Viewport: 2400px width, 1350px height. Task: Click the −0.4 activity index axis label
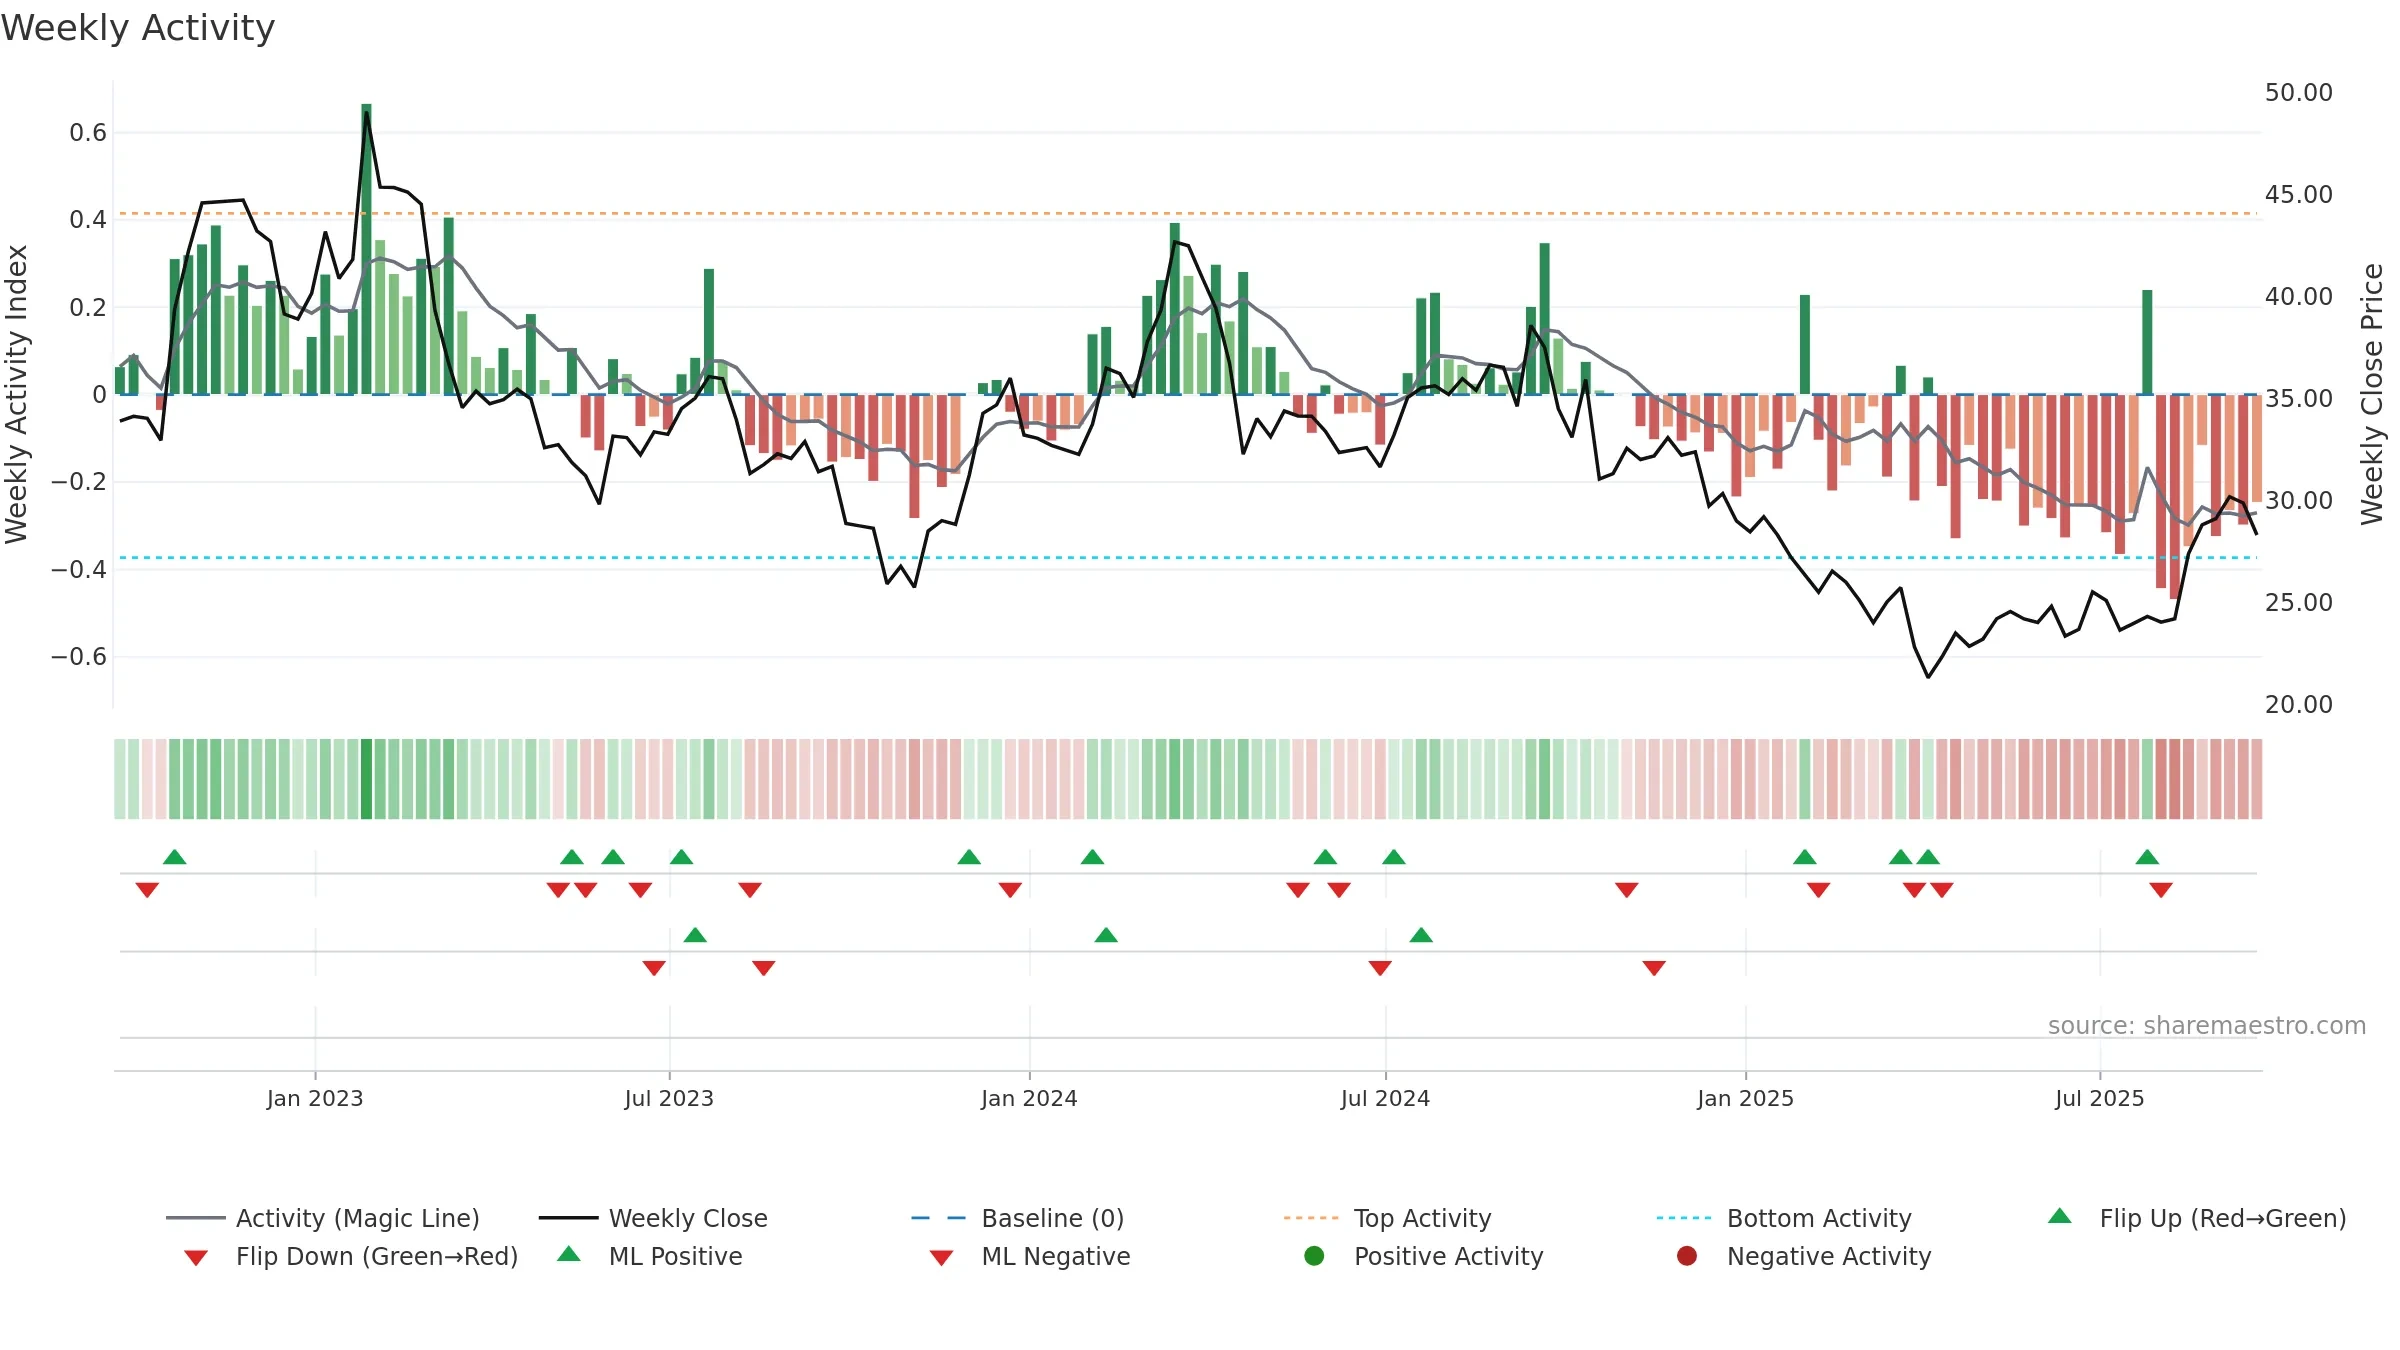[x=79, y=569]
